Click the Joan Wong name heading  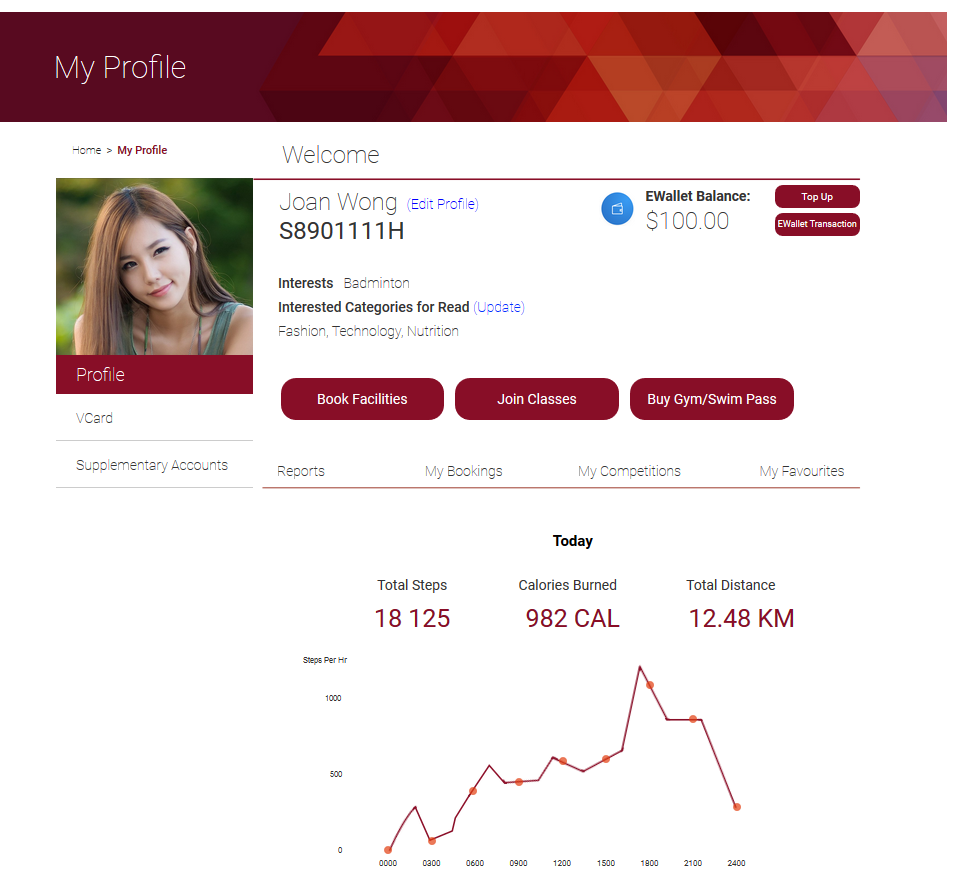(338, 202)
